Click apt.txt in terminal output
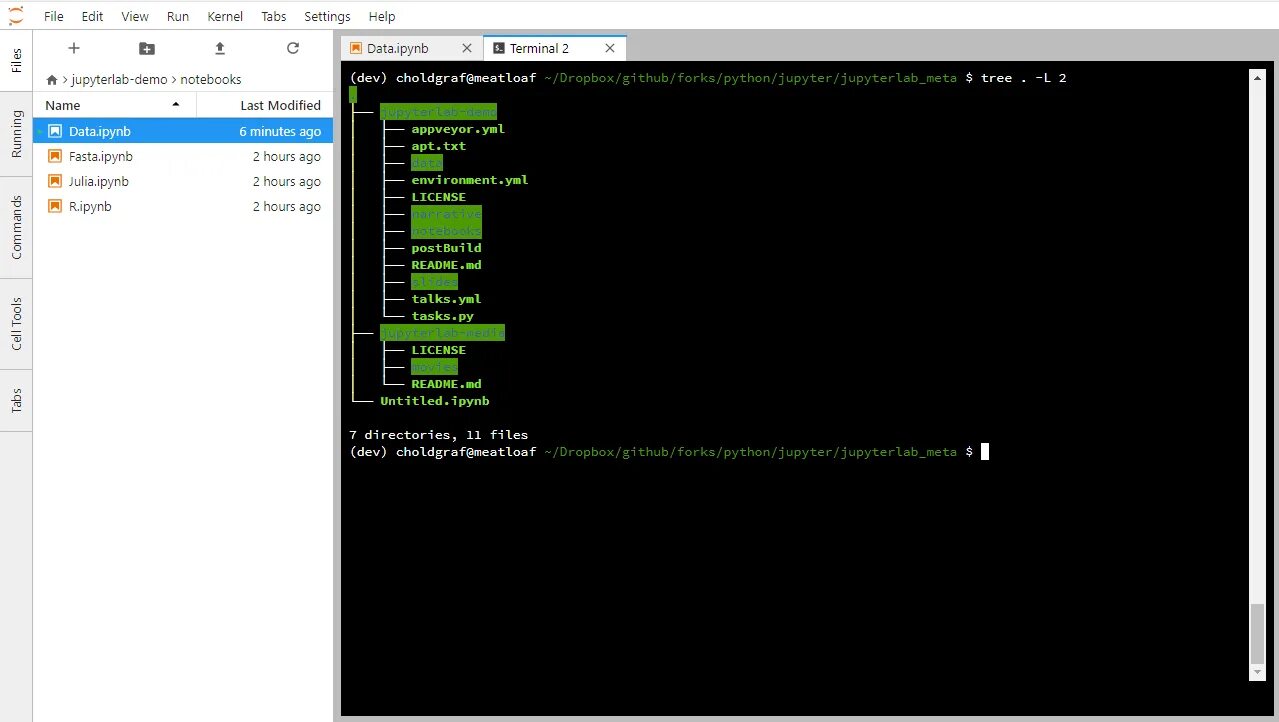 pos(438,146)
